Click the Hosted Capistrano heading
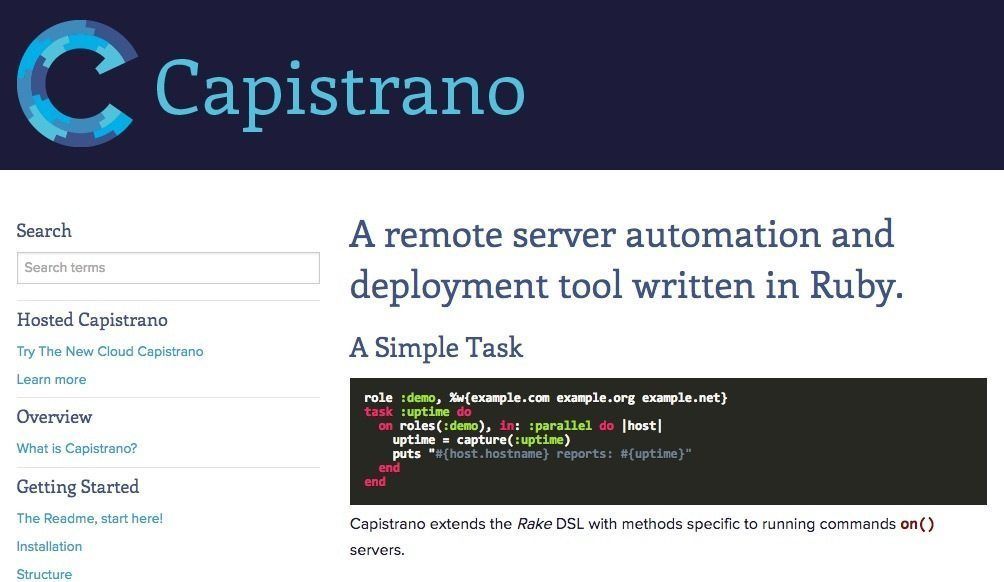 pyautogui.click(x=92, y=320)
